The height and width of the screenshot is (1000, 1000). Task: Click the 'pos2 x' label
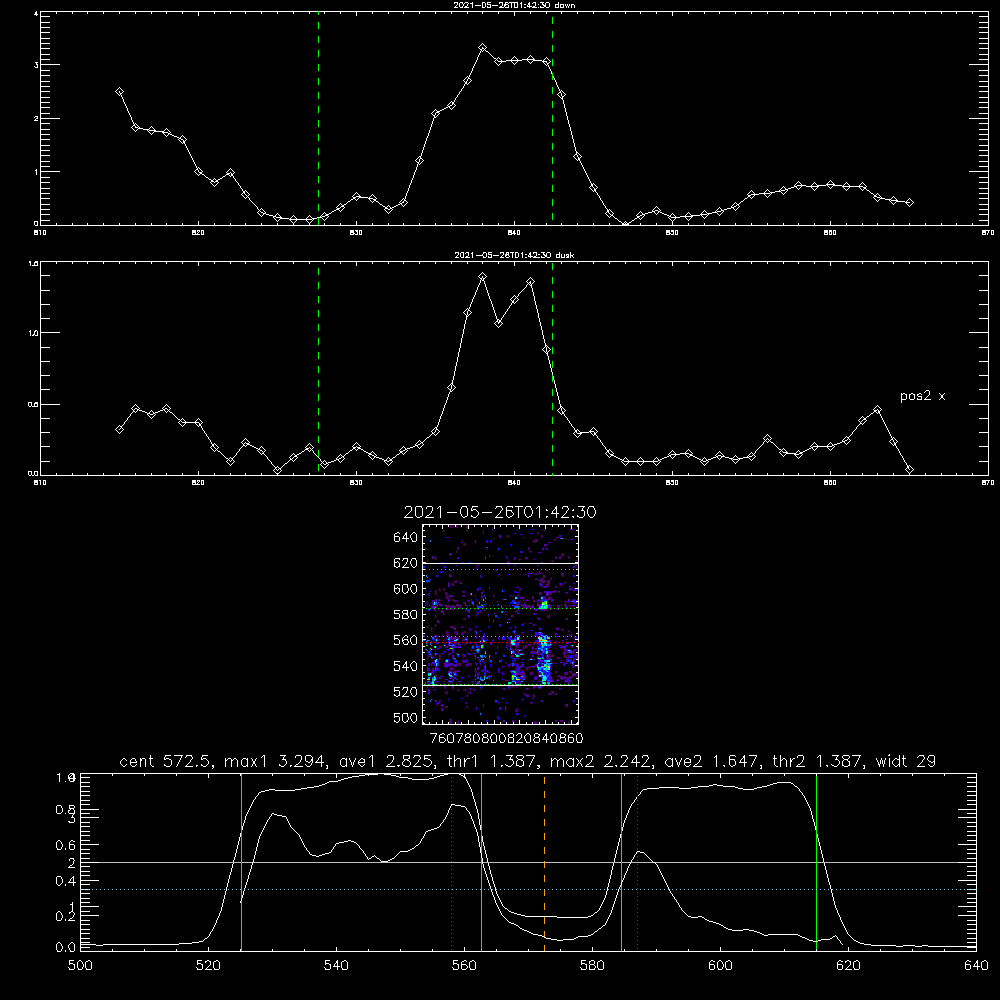pos(922,396)
